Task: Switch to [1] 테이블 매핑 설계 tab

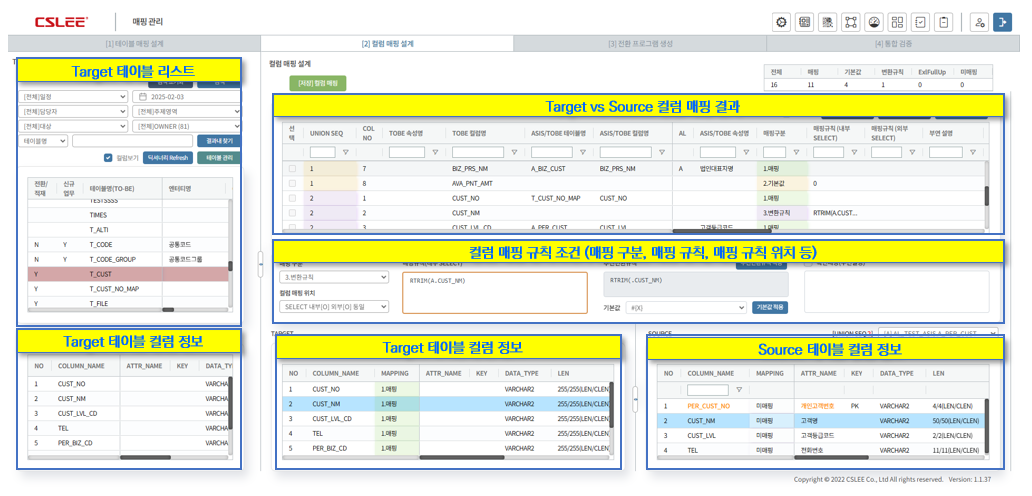Action: pos(134,44)
